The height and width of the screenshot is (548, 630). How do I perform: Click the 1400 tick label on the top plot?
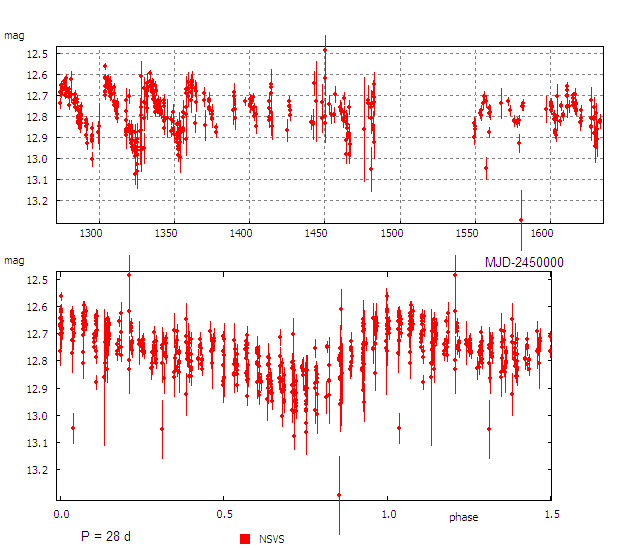tap(241, 233)
